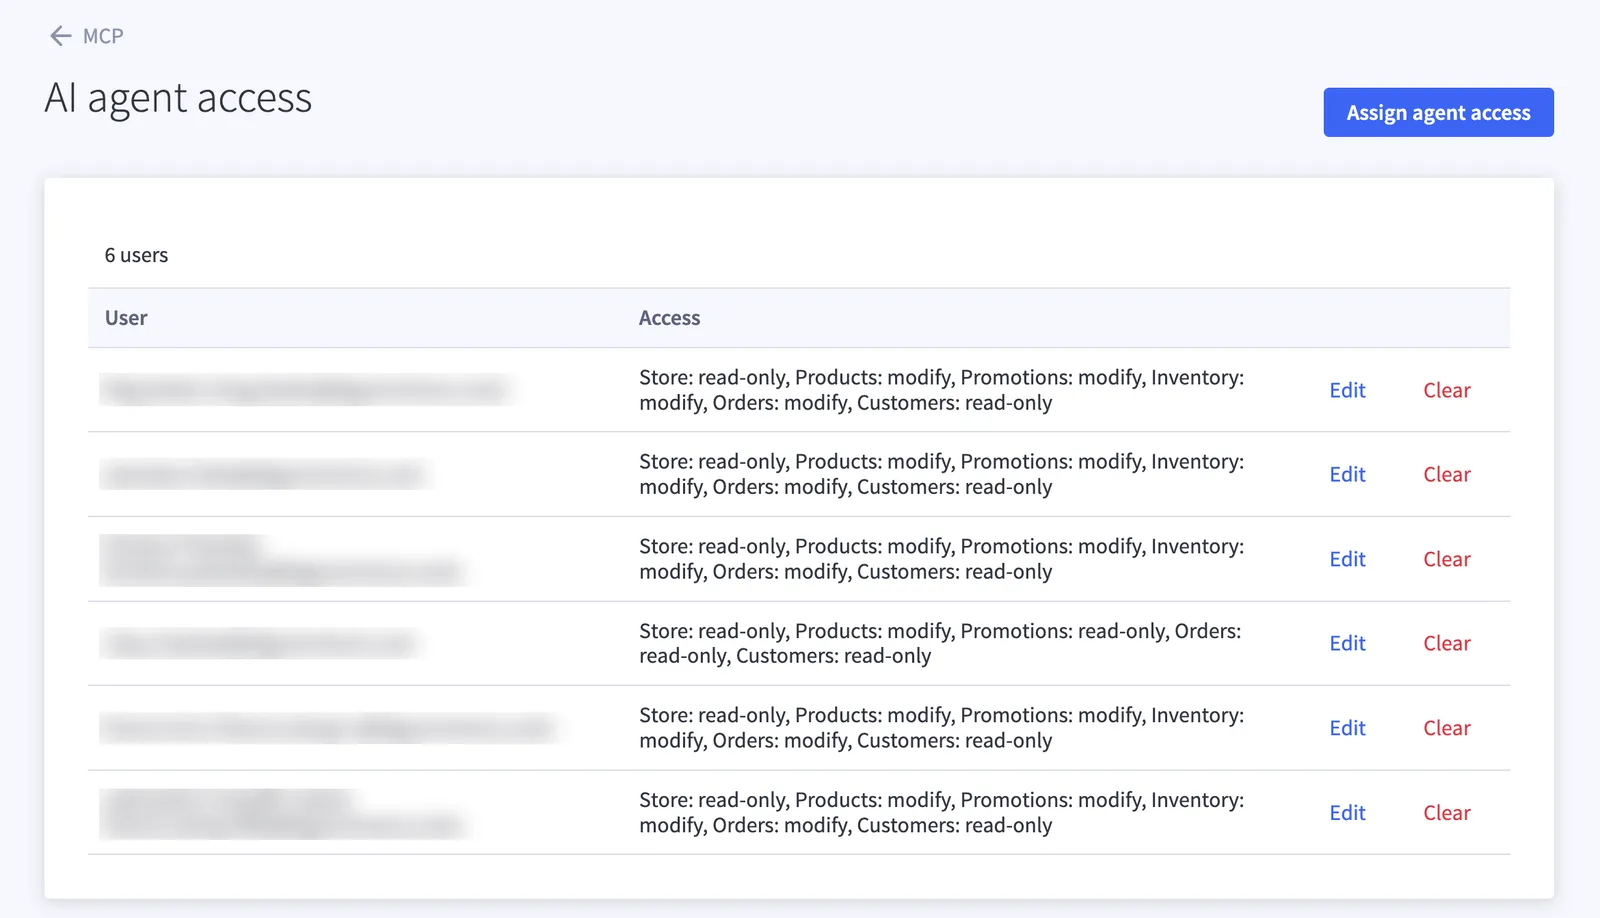This screenshot has width=1600, height=918.
Task: Click the 'AI agent access' page heading
Action: [178, 98]
